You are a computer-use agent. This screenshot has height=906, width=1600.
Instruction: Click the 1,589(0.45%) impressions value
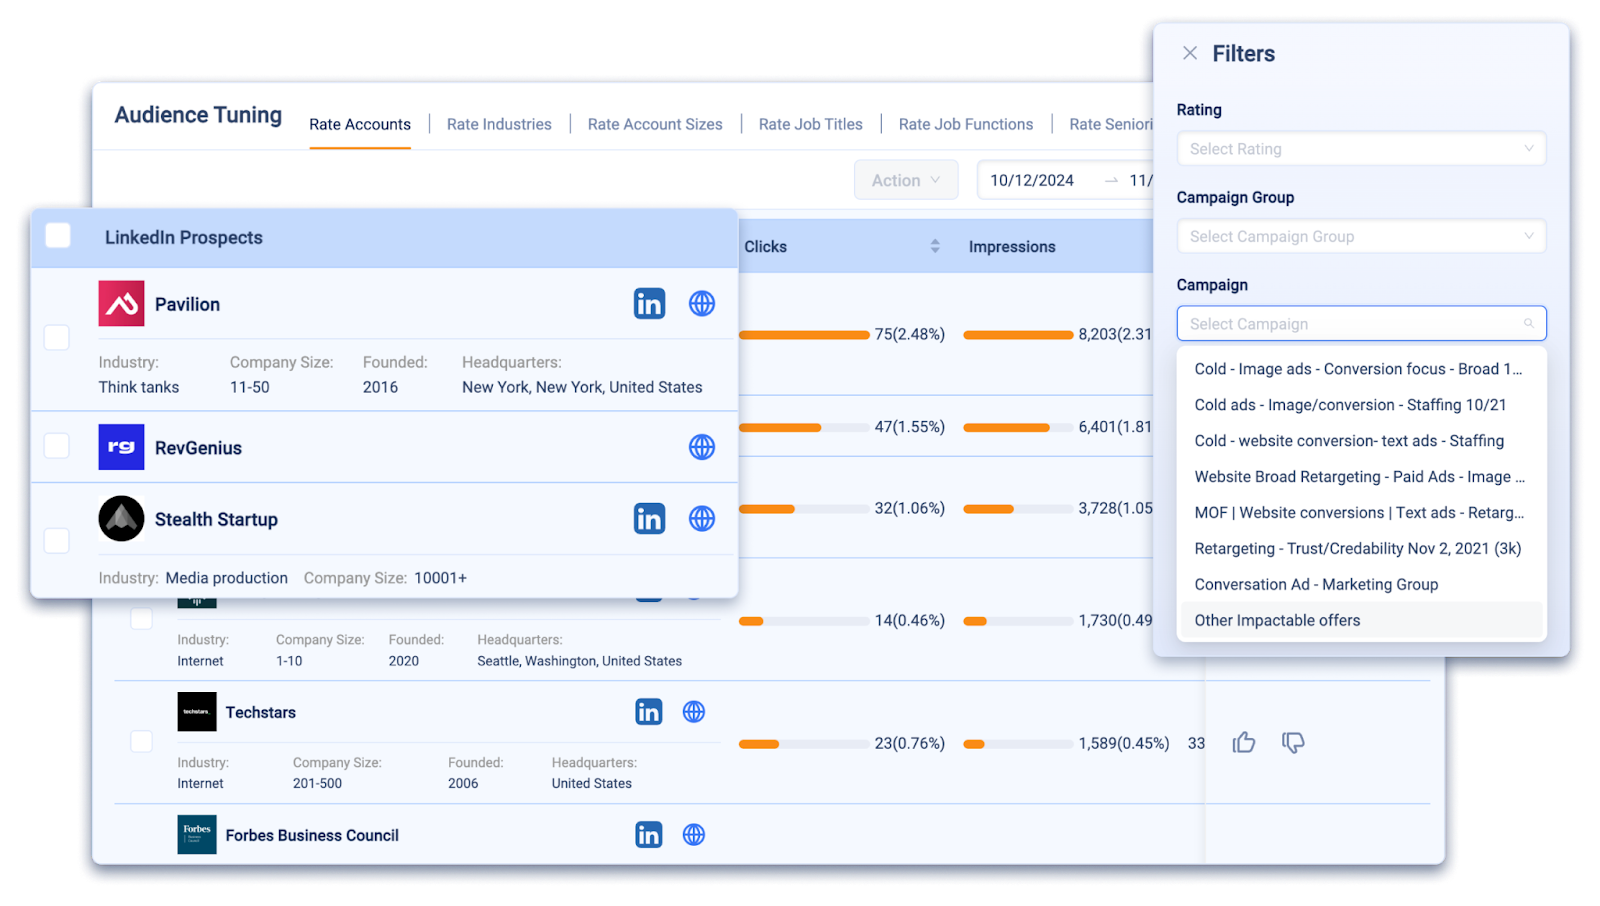coord(1124,743)
